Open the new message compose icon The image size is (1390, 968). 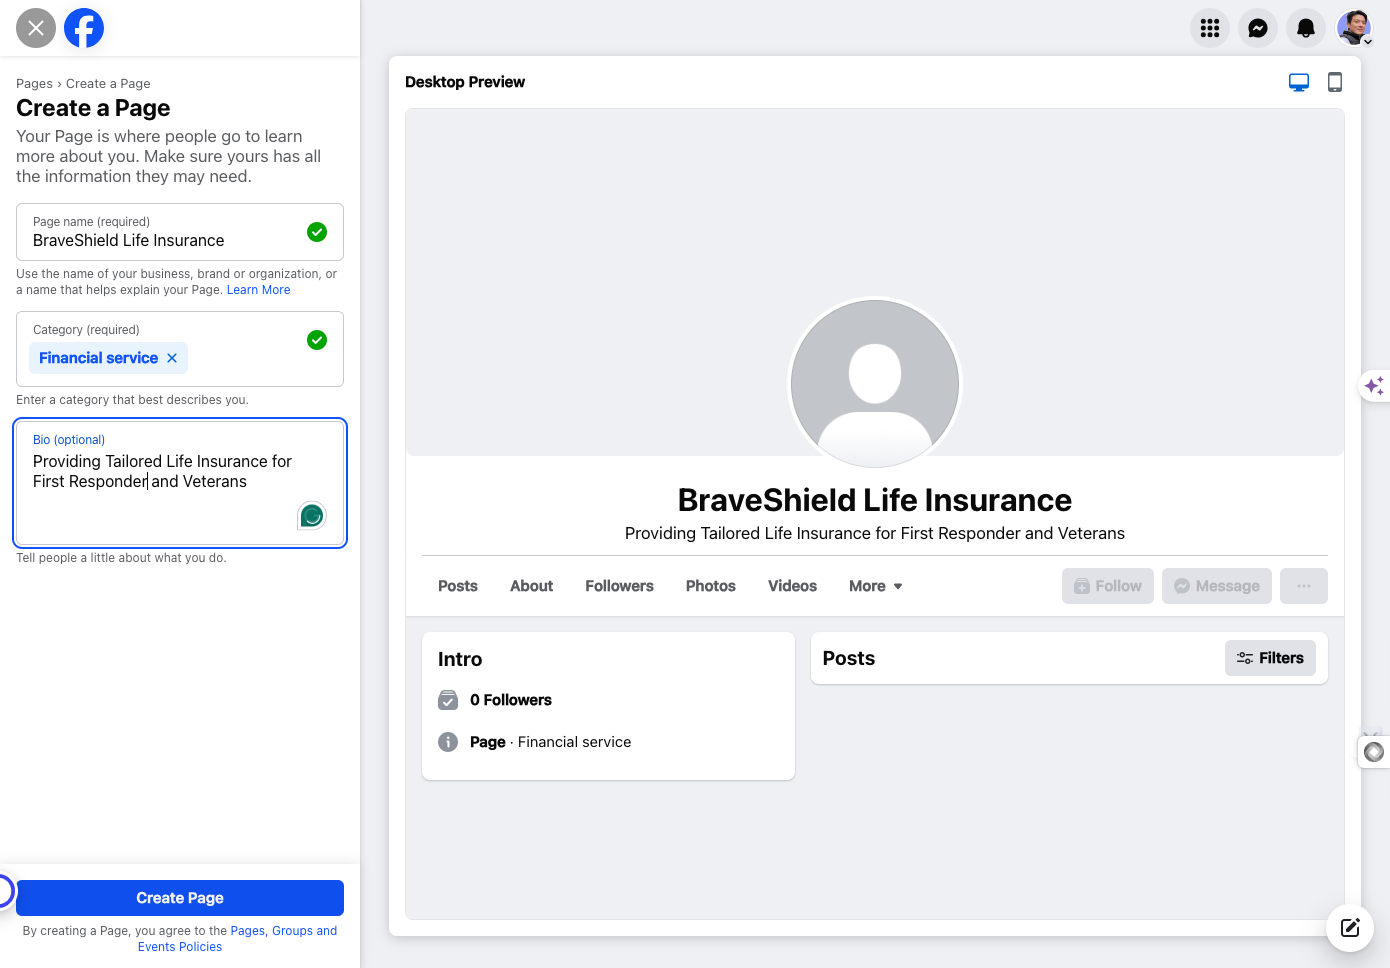click(1350, 928)
